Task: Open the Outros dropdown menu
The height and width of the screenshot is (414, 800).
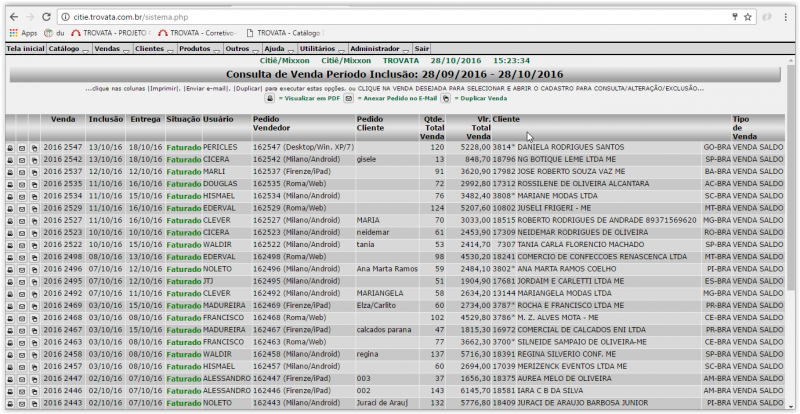Action: (241, 49)
